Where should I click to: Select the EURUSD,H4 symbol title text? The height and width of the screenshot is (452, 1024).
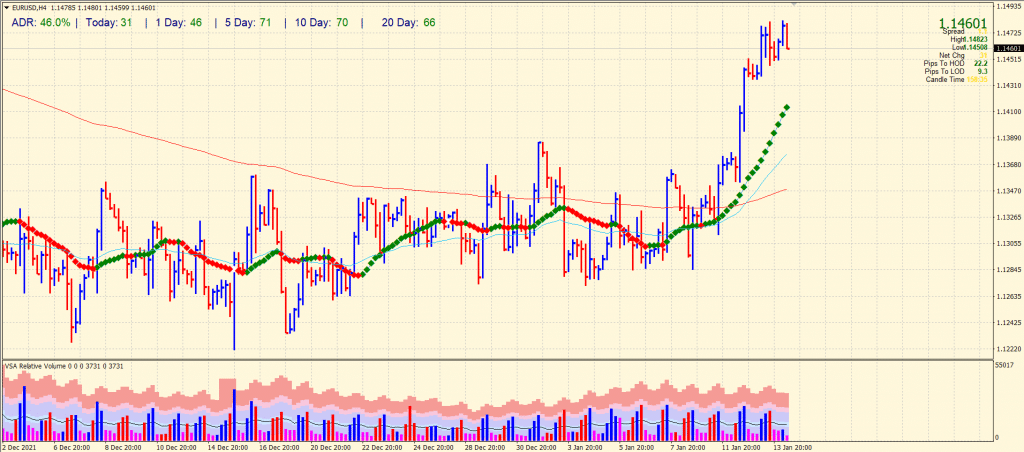tap(27, 8)
